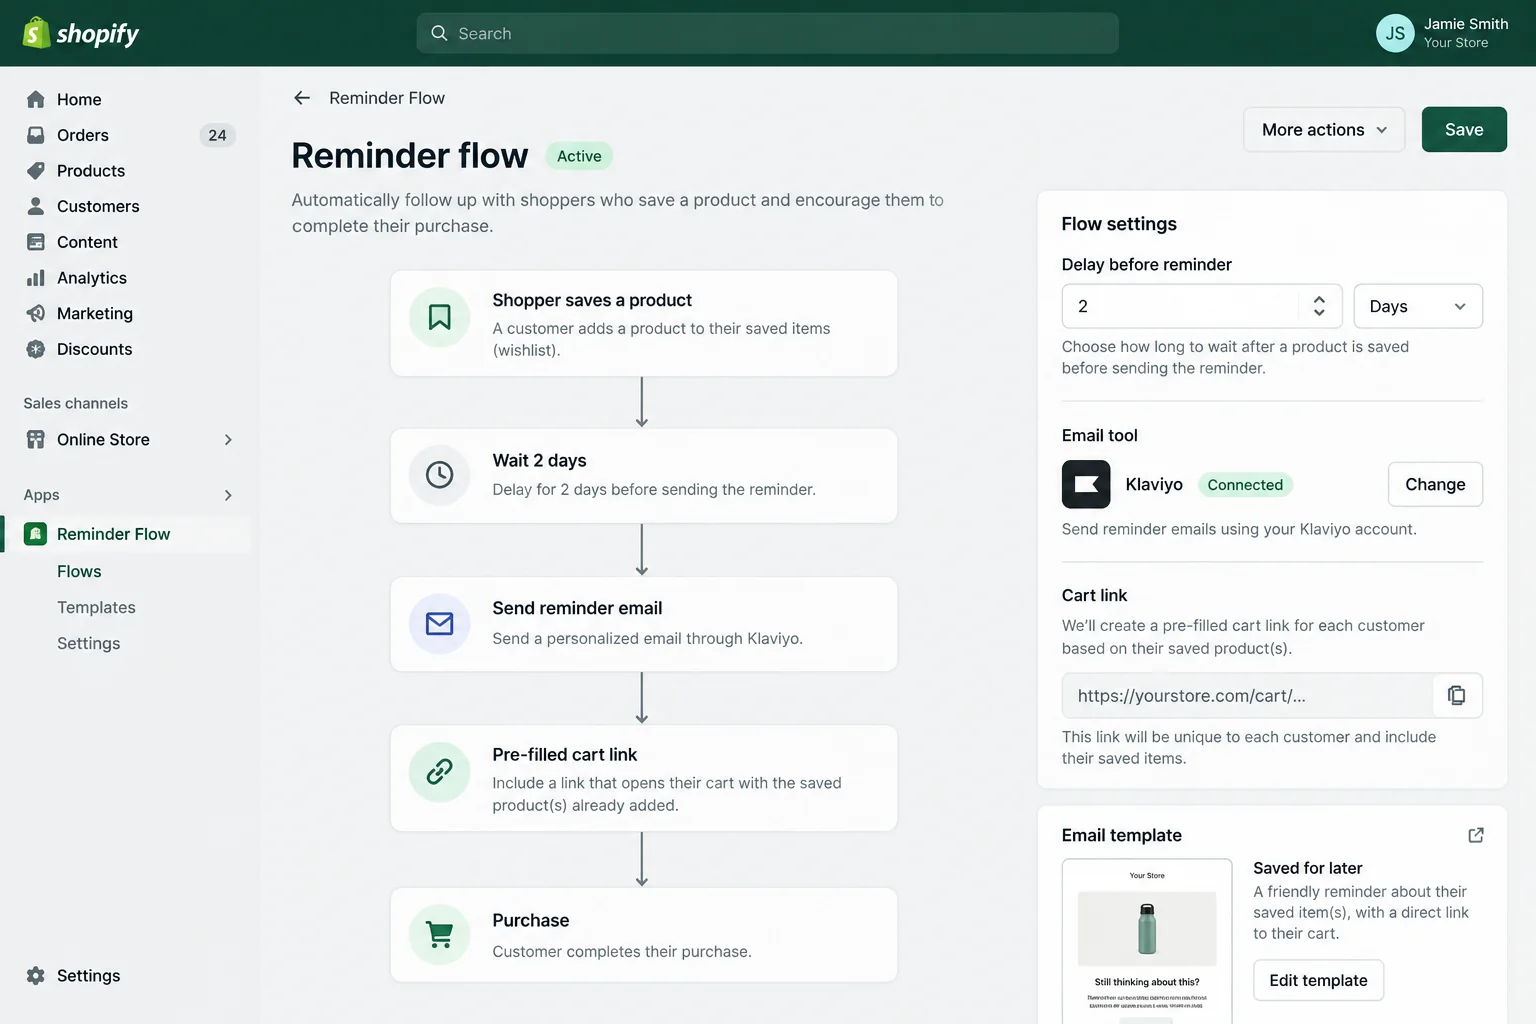Click the Products tag icon

36,171
